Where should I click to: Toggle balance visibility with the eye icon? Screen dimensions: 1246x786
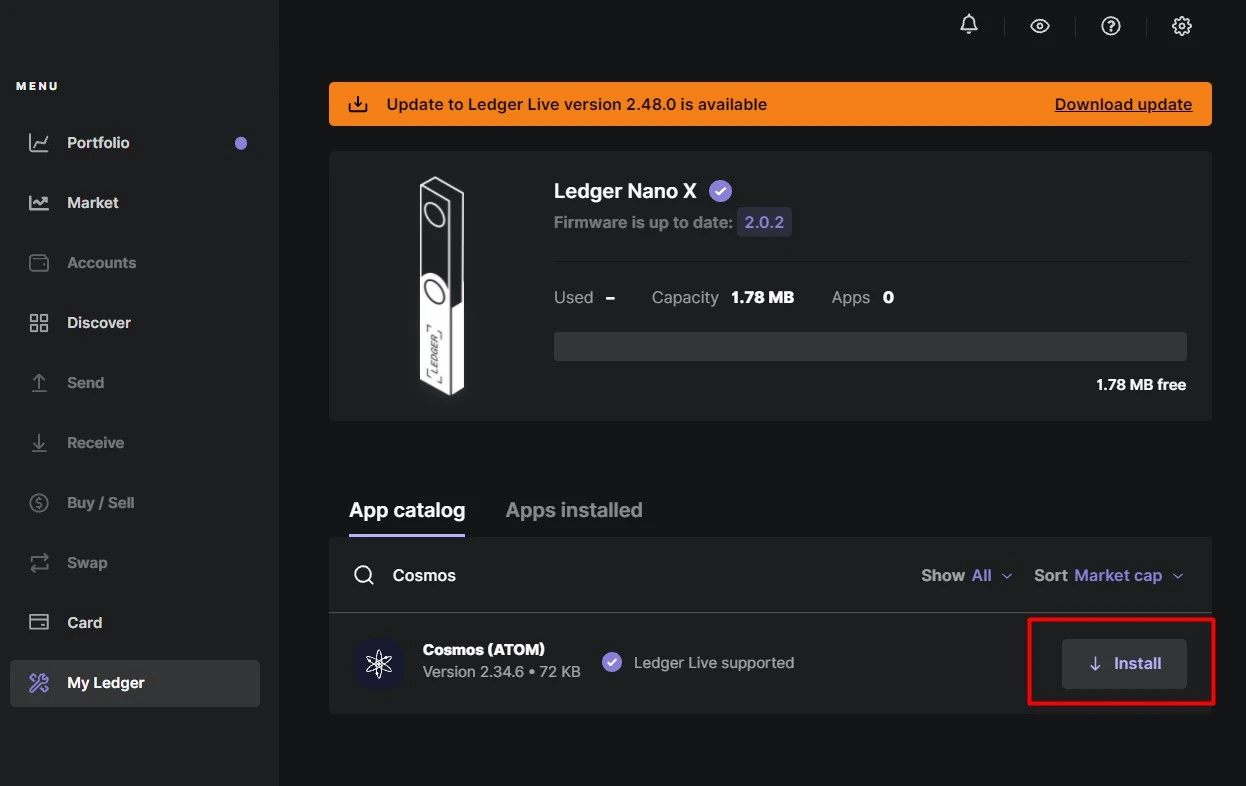[1040, 26]
